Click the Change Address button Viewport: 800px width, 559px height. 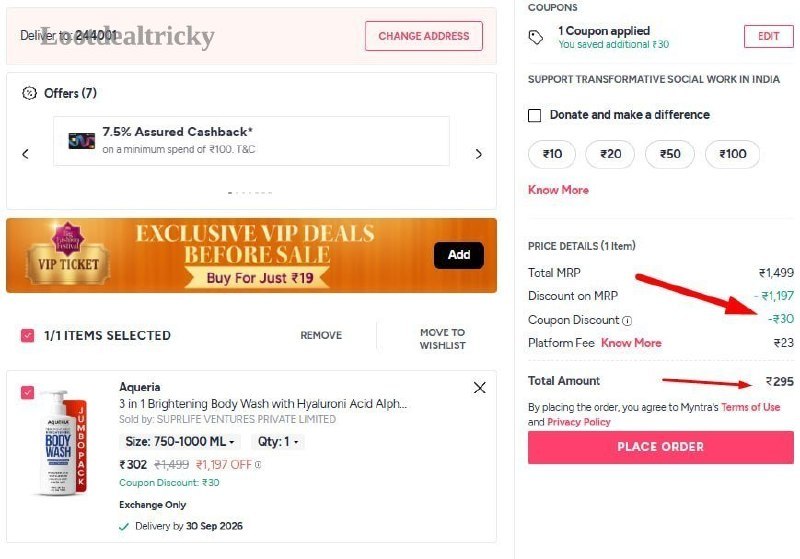point(423,36)
